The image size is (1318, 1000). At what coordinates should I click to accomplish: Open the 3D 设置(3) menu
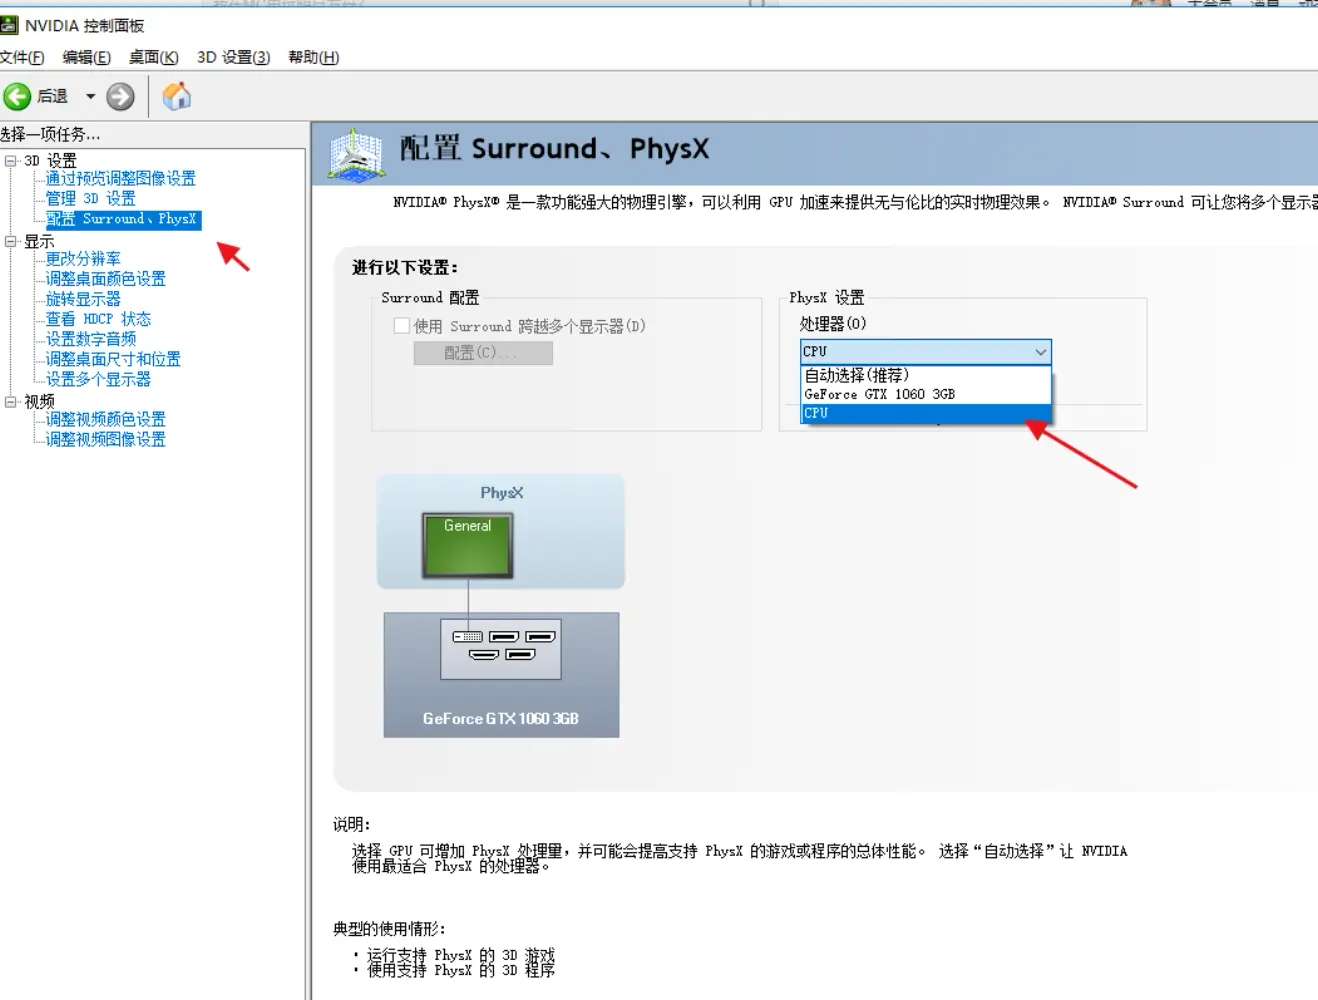[233, 57]
